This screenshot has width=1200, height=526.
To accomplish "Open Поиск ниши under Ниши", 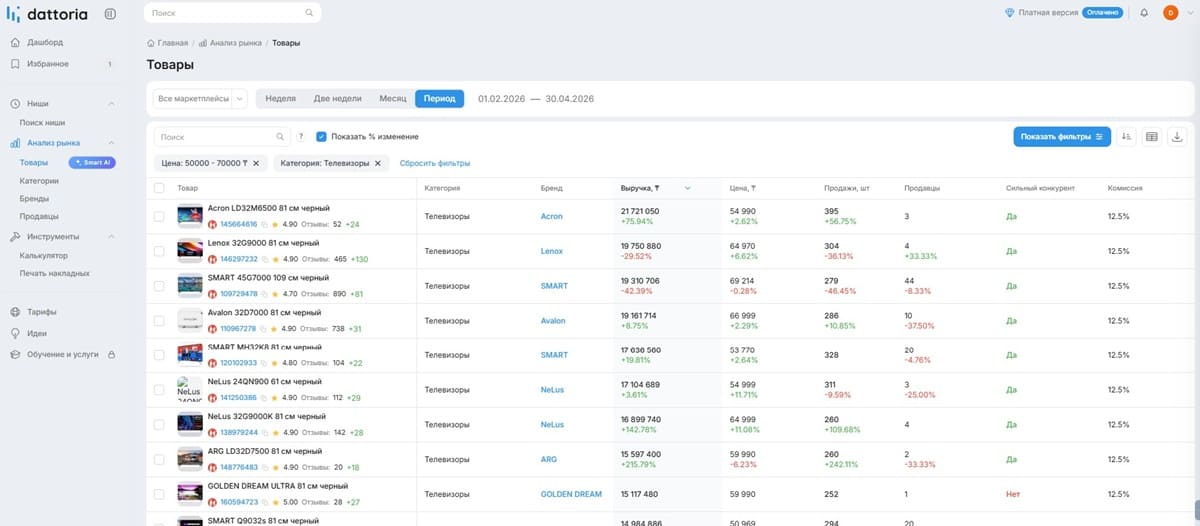I will click(42, 122).
